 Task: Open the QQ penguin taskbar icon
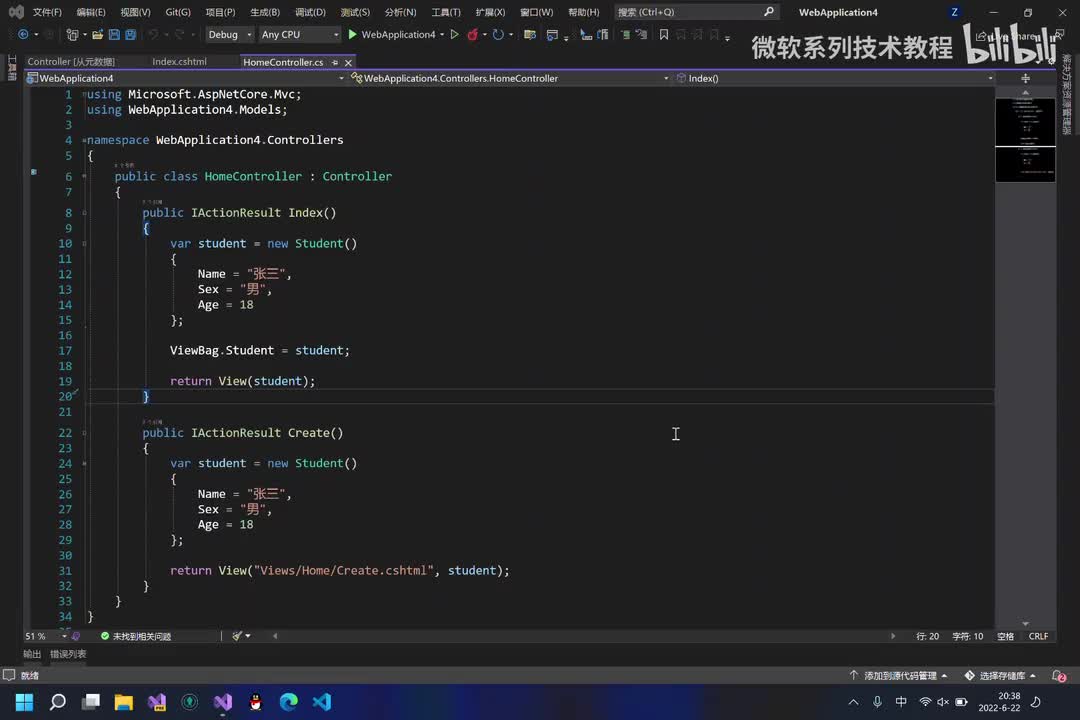(256, 702)
